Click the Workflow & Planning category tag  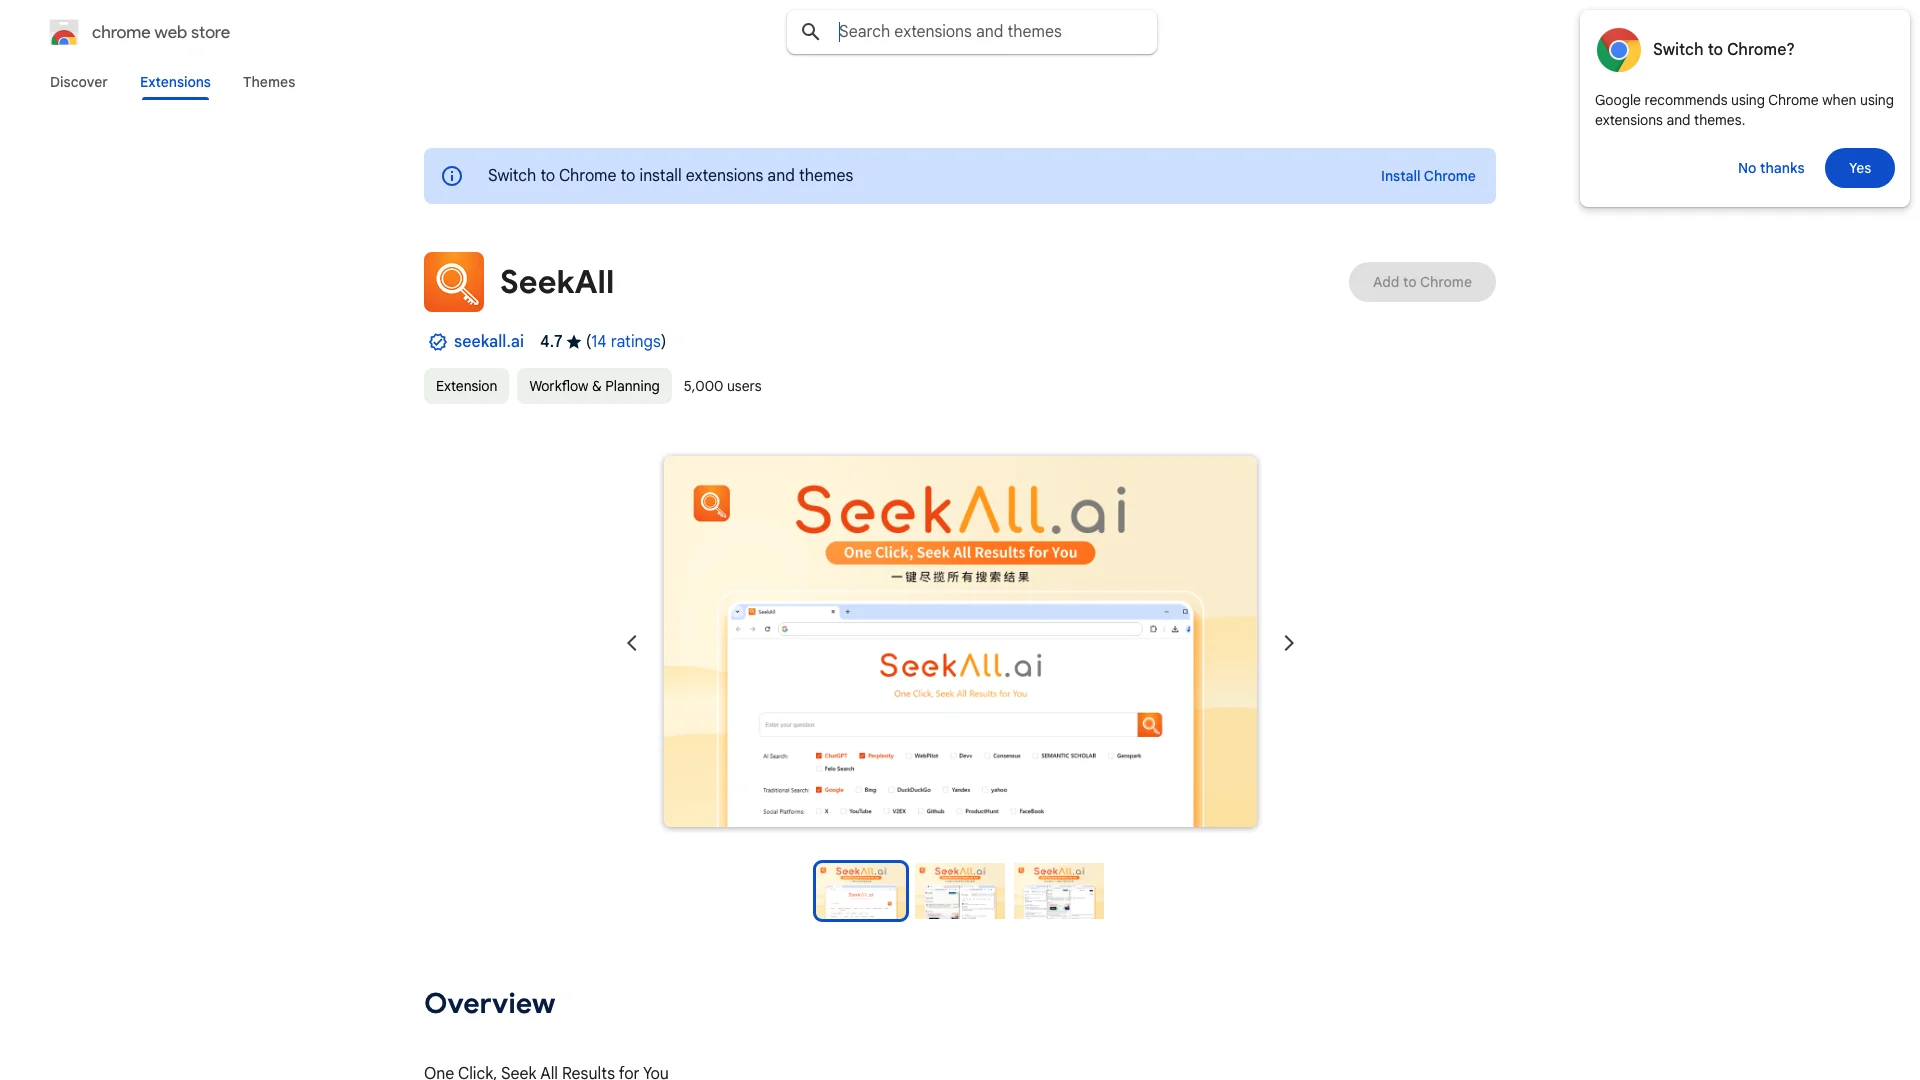click(593, 385)
